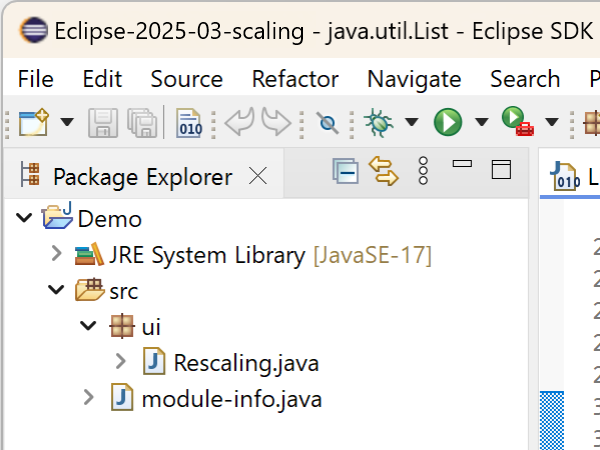
Task: Click the class file editor tab icon
Action: pos(565,176)
